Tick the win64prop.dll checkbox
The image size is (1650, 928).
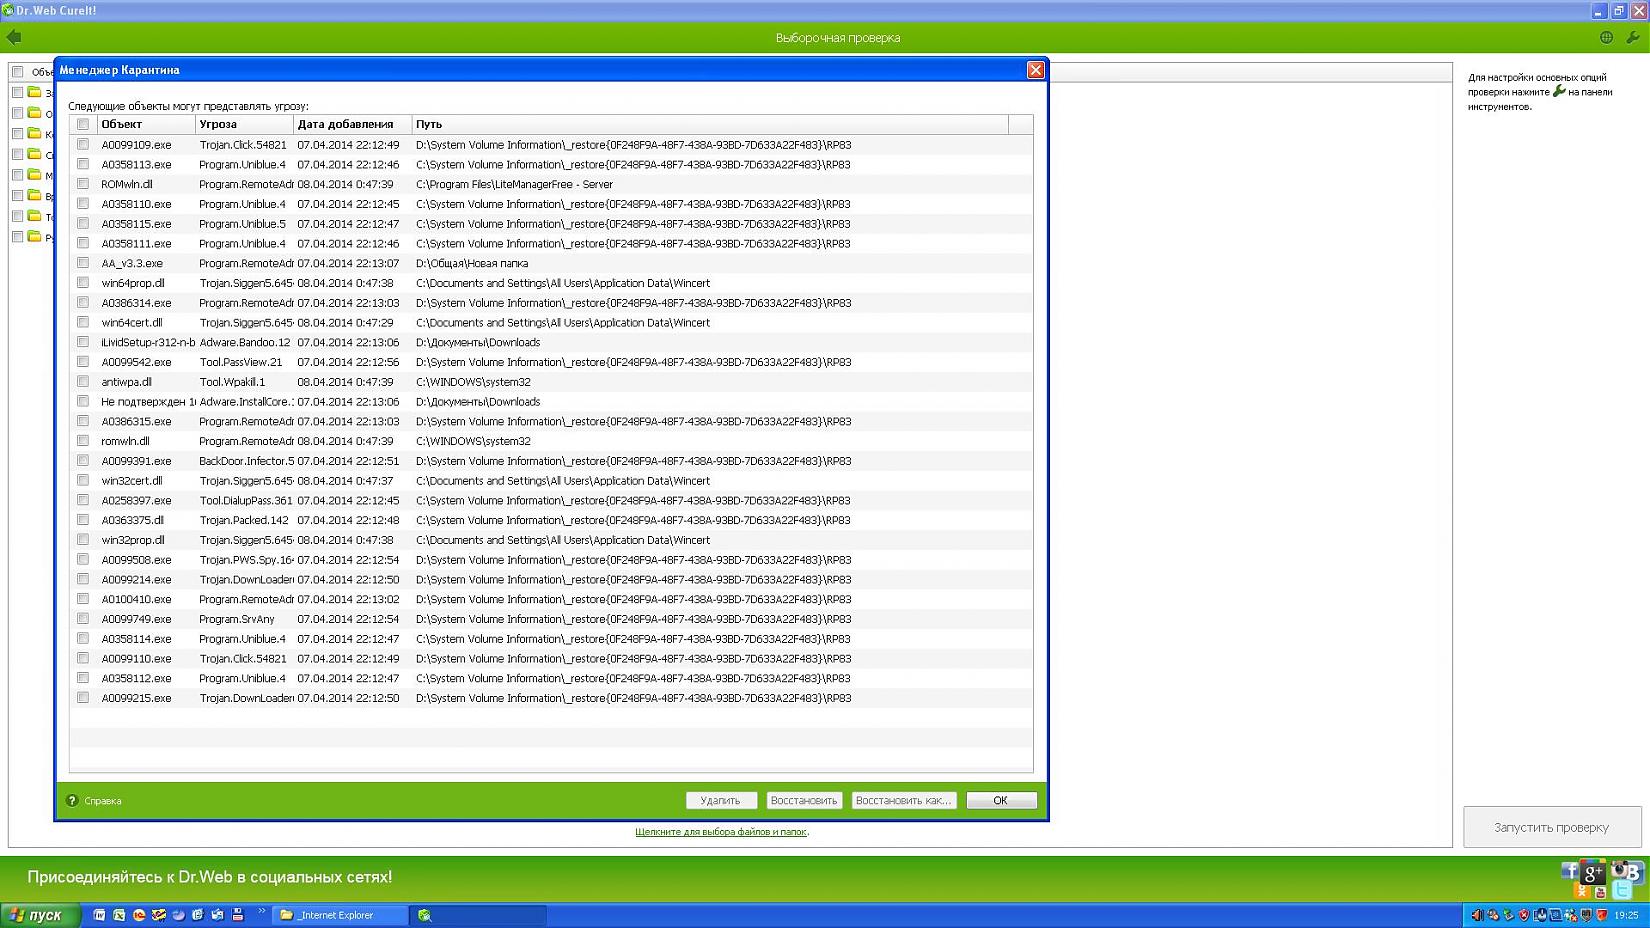point(83,283)
